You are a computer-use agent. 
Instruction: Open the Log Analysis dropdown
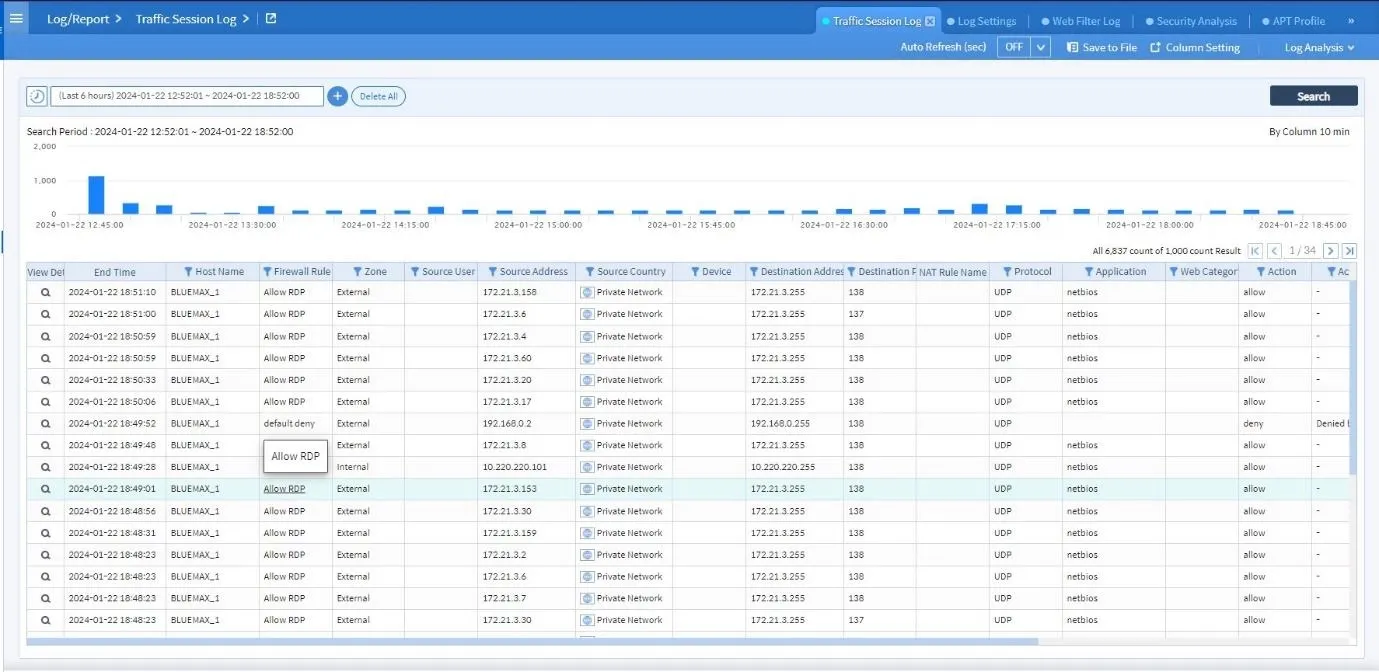point(1318,47)
